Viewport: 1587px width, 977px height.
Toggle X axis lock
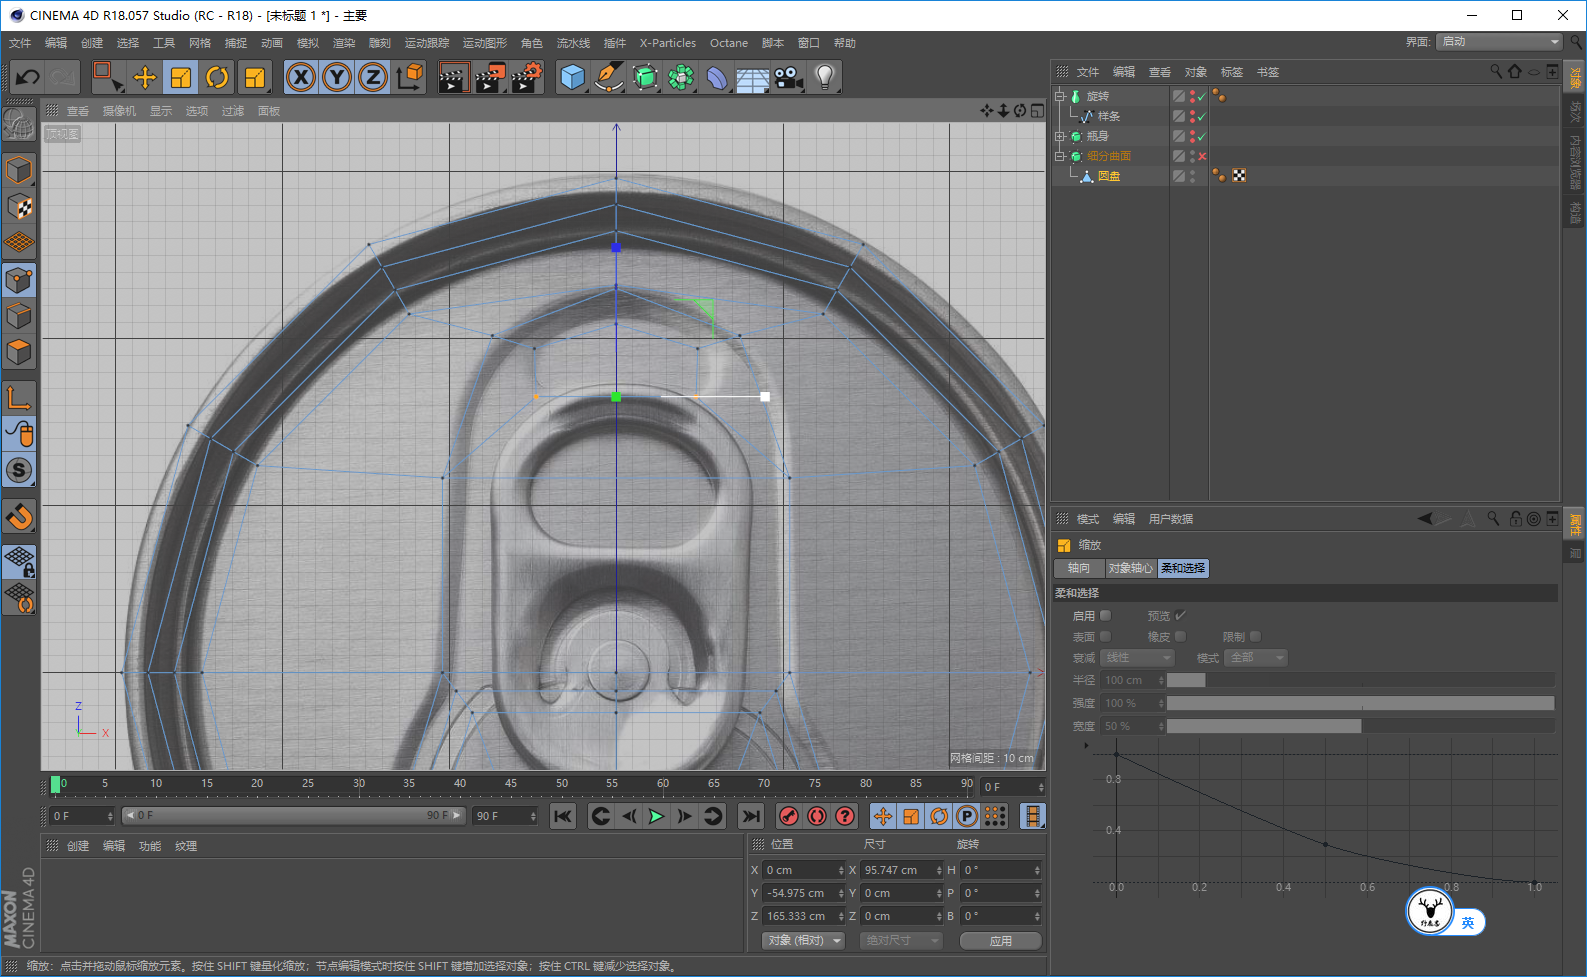click(301, 77)
